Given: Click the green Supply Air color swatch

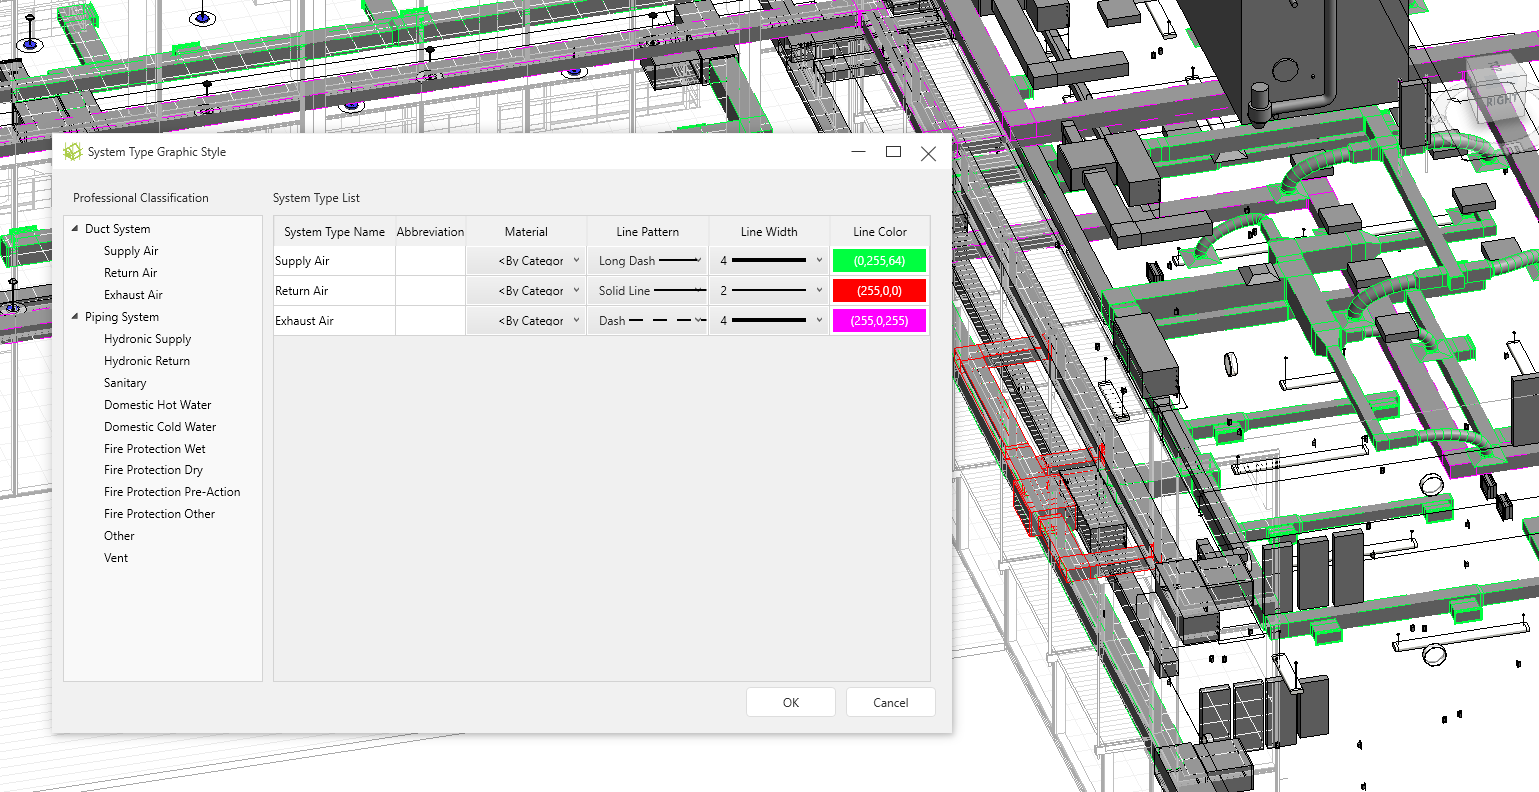Looking at the screenshot, I should [879, 261].
